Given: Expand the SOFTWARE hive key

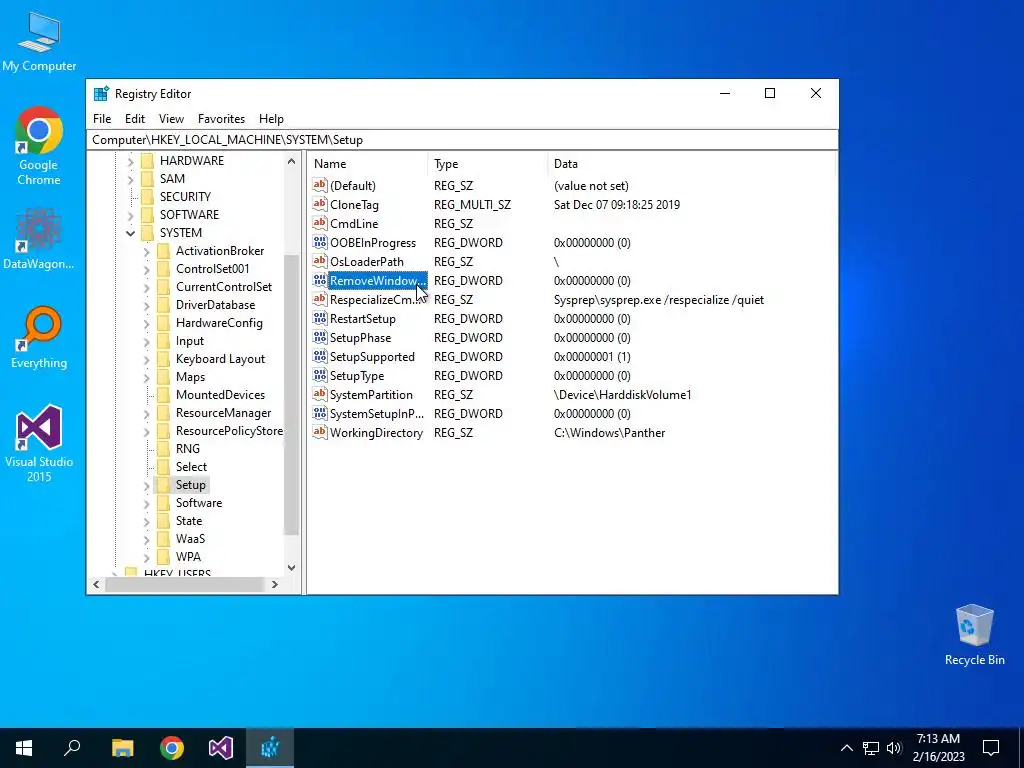Looking at the screenshot, I should tap(130, 215).
